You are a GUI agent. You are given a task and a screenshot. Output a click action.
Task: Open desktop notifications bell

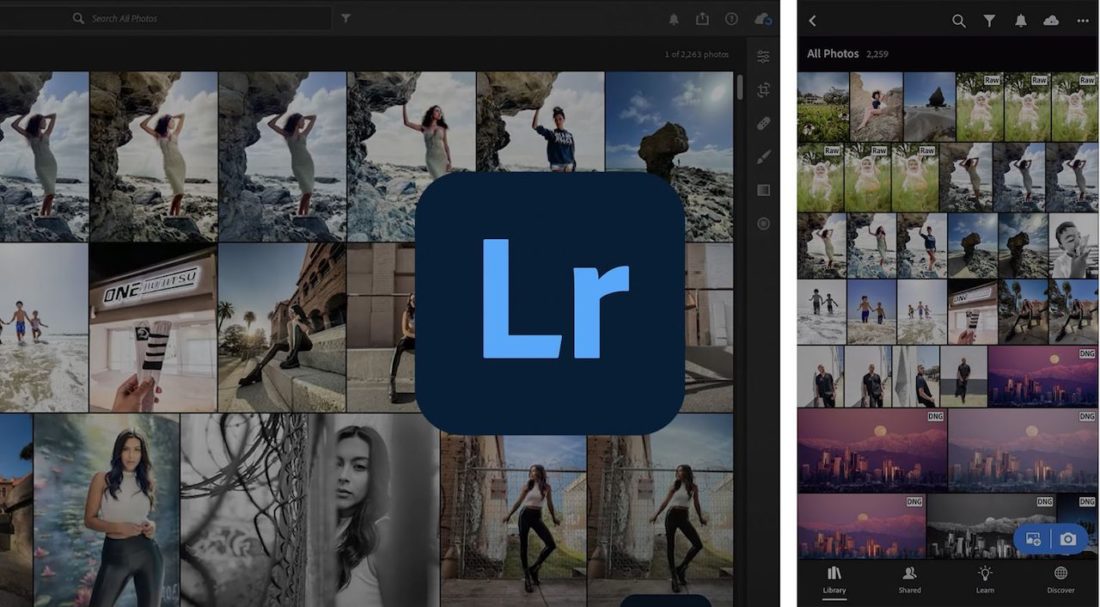pos(673,19)
